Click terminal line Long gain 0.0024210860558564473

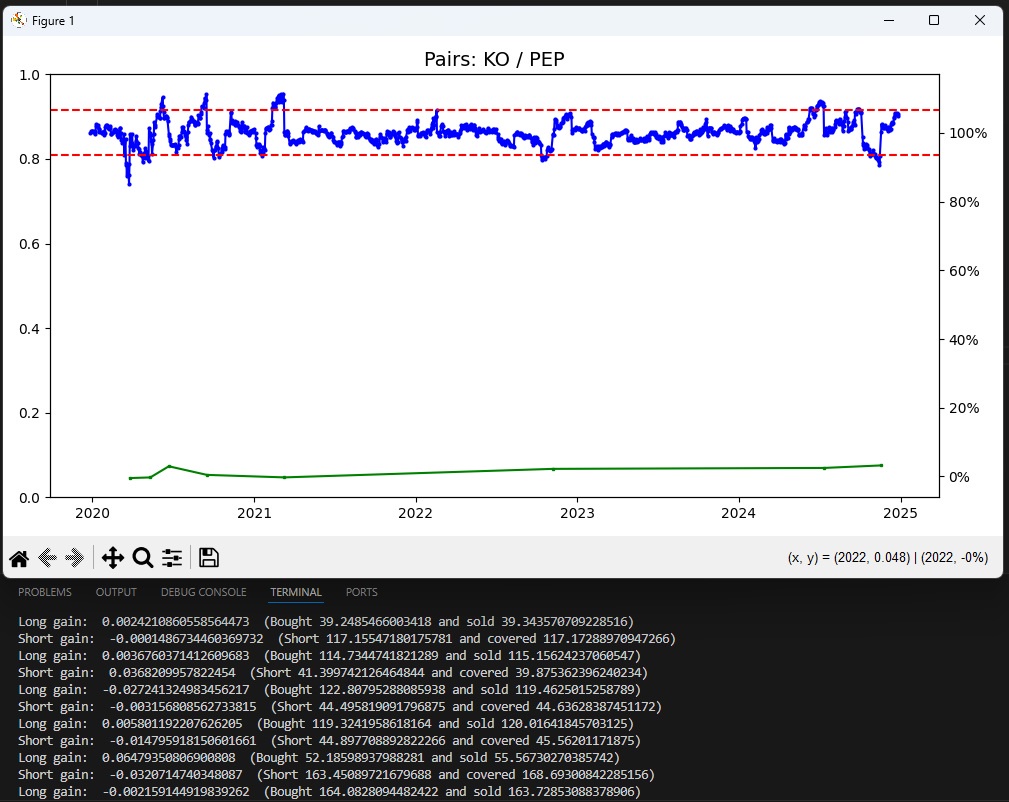[326, 622]
